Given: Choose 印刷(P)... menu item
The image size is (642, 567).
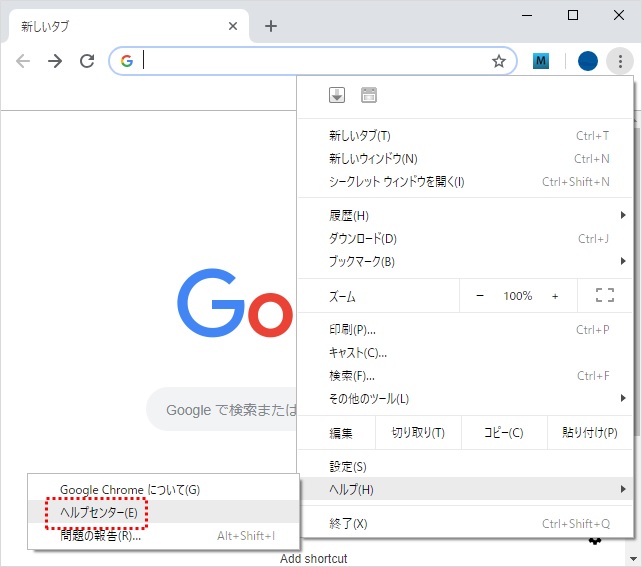Looking at the screenshot, I should click(x=465, y=330).
